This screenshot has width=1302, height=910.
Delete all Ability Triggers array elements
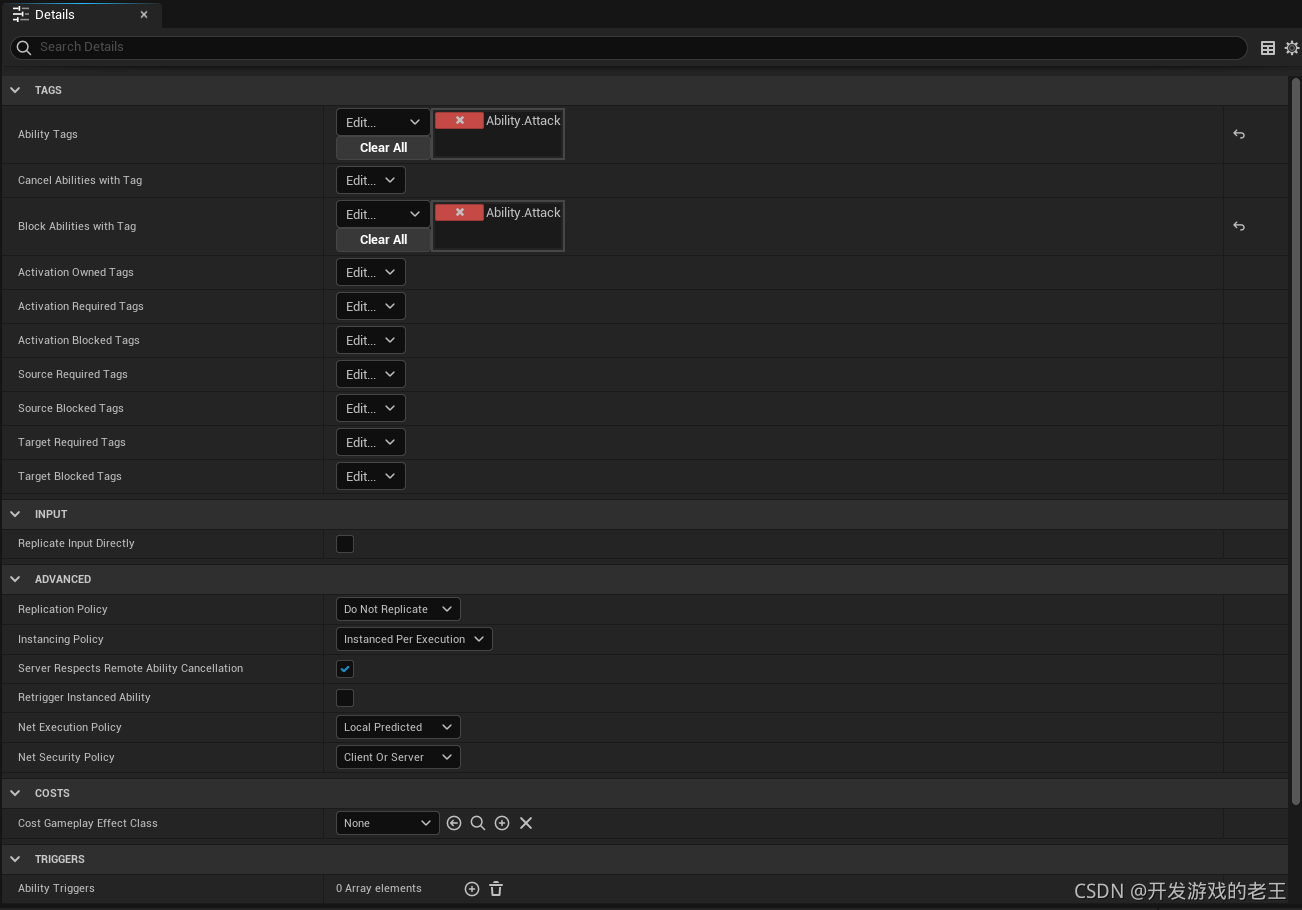(x=496, y=888)
